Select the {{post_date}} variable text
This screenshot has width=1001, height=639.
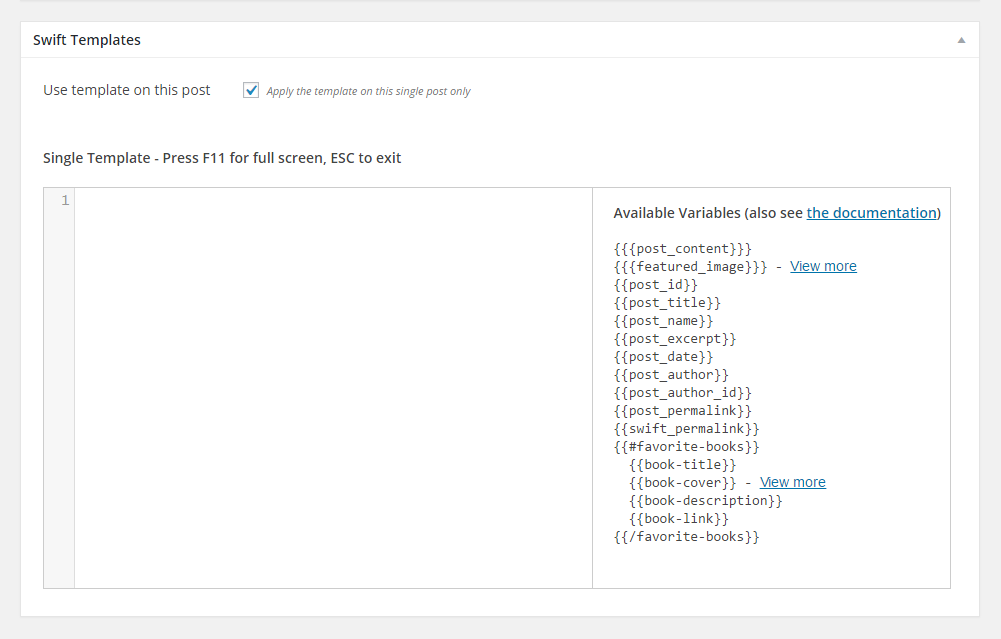pos(663,356)
